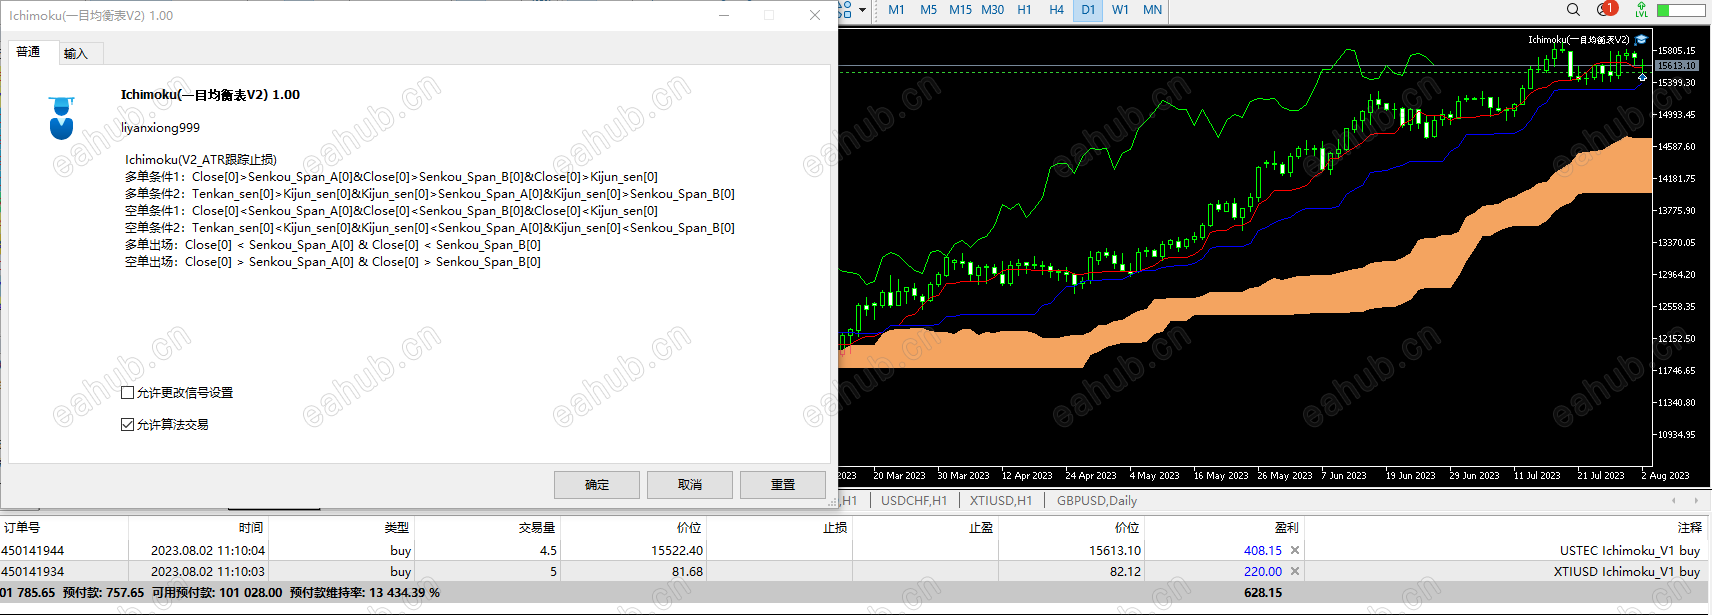Switch to the M1 timeframe
1712x615 pixels.
(x=896, y=10)
